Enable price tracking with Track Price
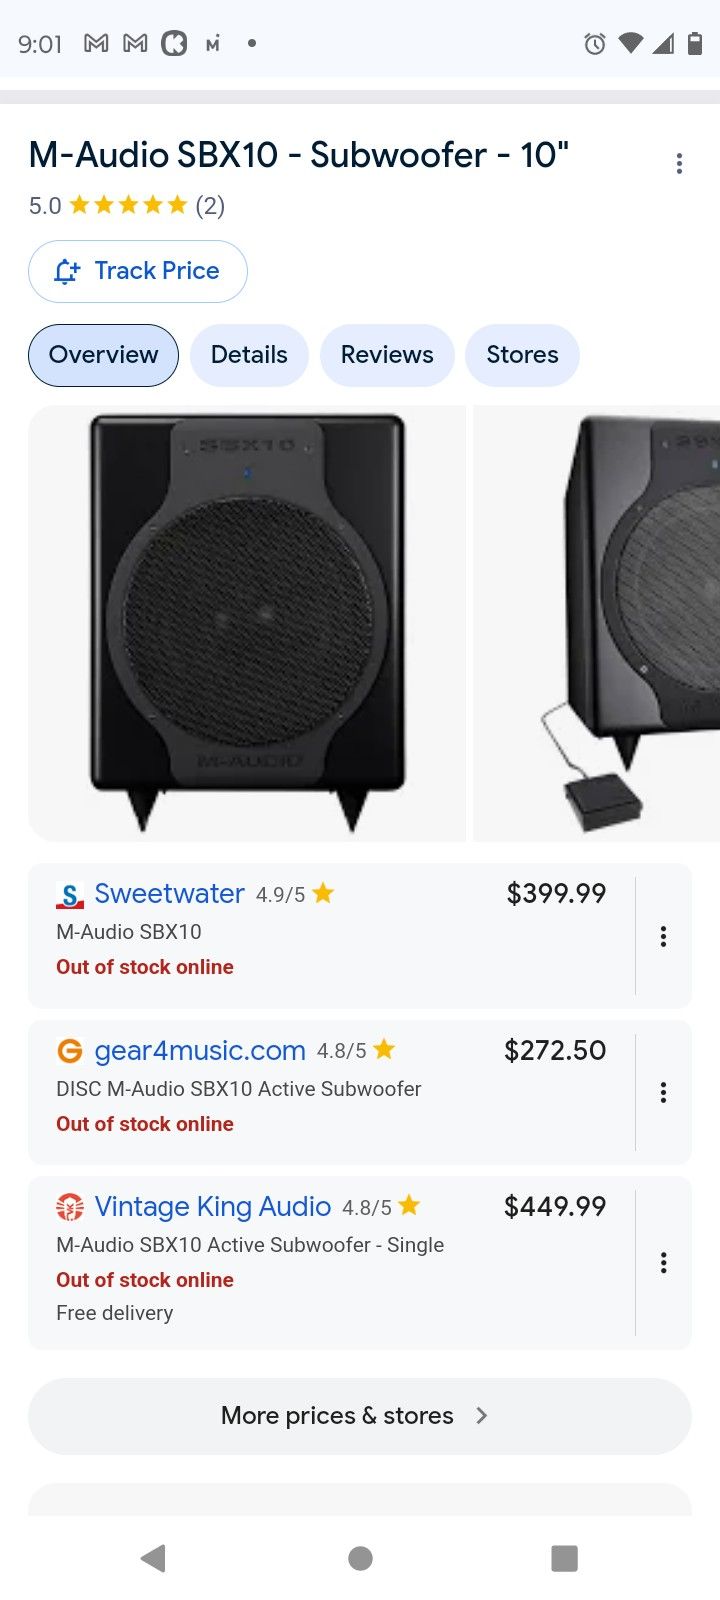 [137, 271]
